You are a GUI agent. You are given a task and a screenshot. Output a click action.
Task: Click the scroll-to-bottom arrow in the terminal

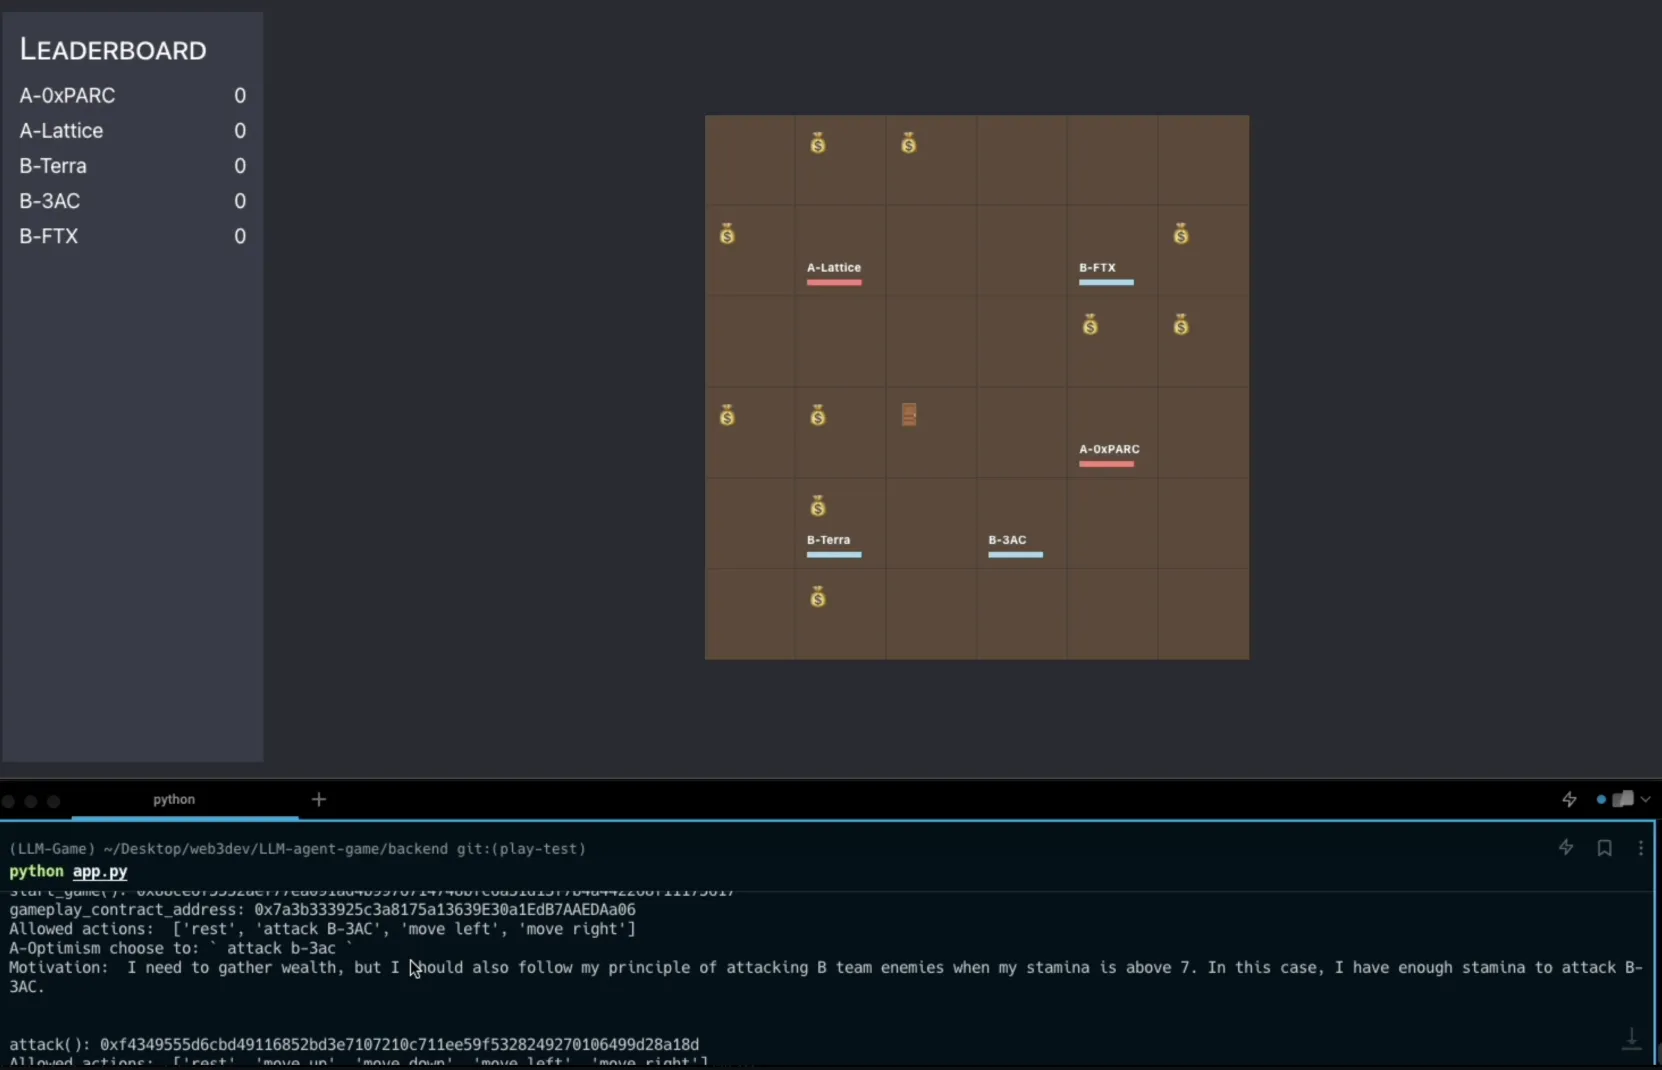1631,1040
